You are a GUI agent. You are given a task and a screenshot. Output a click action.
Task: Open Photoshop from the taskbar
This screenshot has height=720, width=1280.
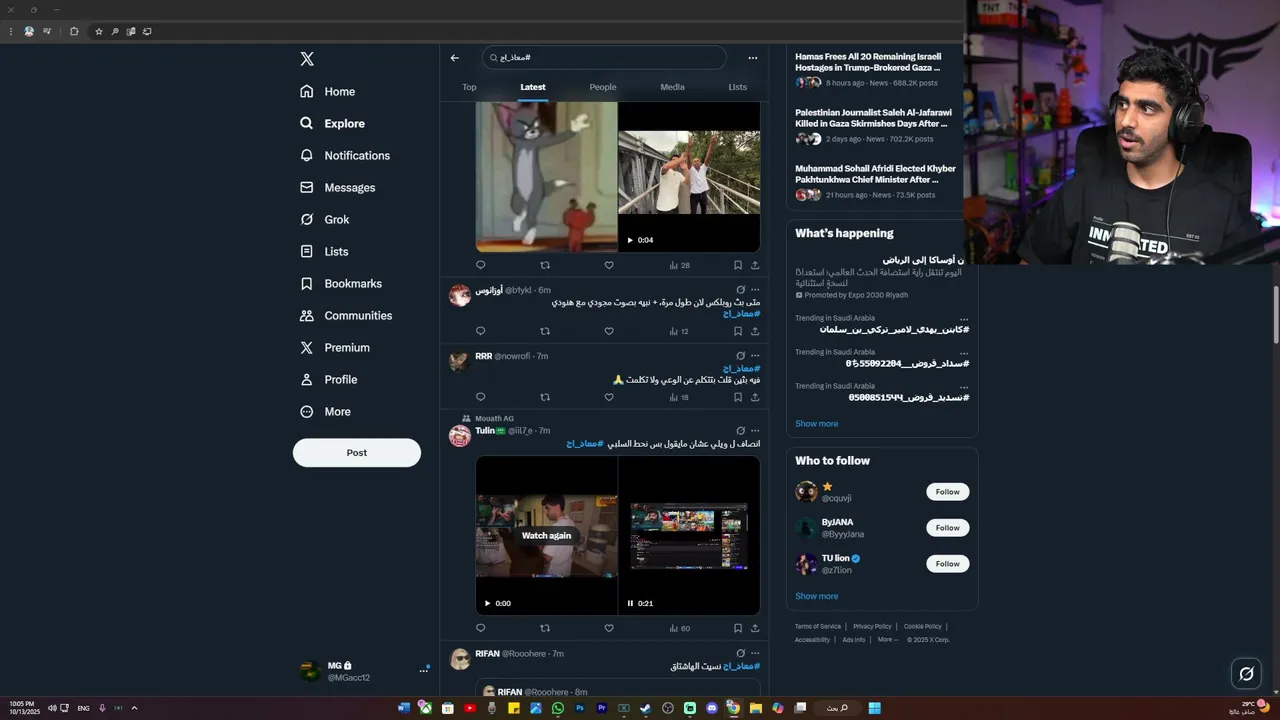click(580, 708)
